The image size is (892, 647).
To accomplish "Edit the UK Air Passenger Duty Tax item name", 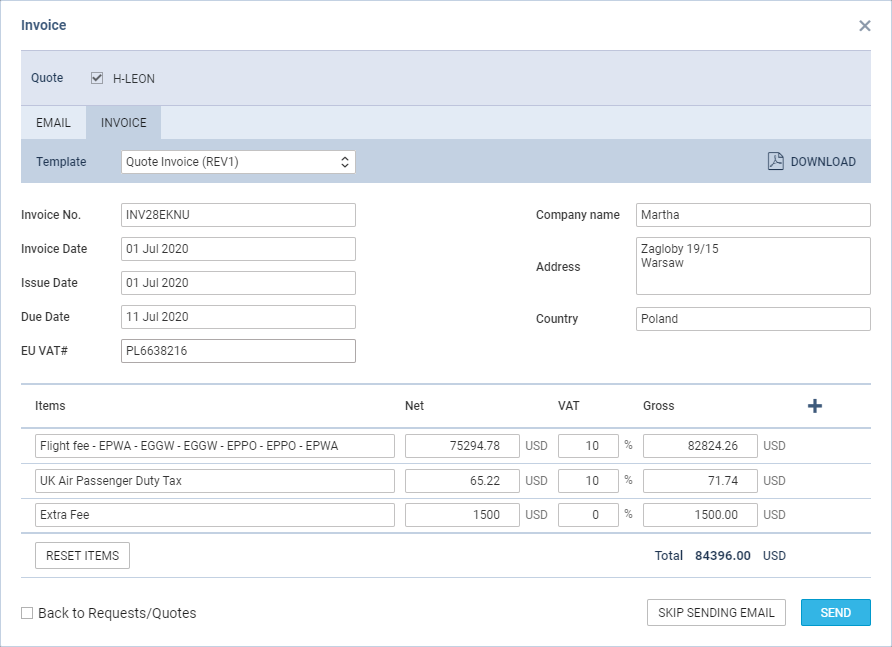I will point(214,481).
